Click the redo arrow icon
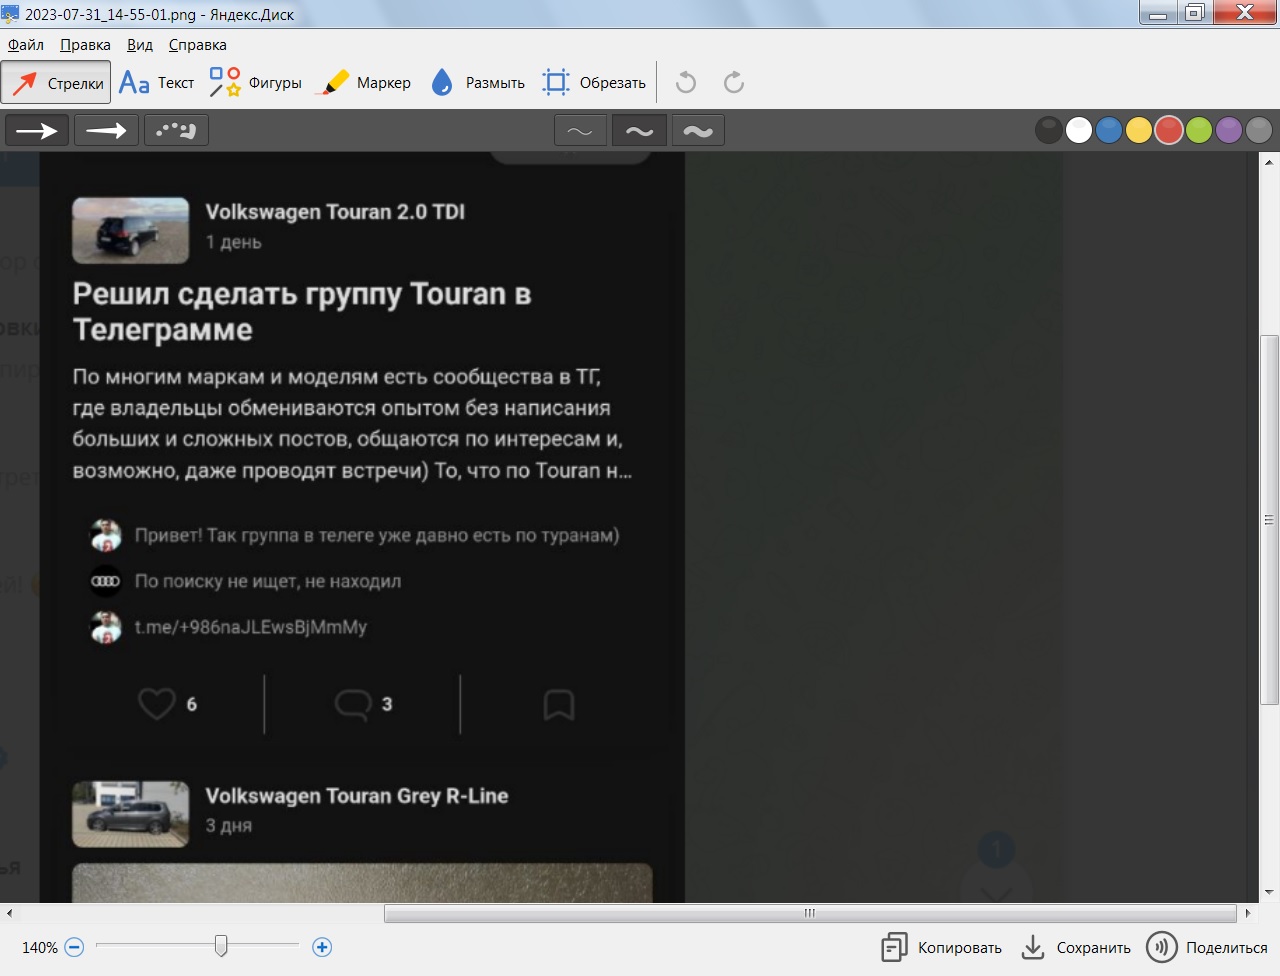This screenshot has height=976, width=1280. pyautogui.click(x=734, y=82)
